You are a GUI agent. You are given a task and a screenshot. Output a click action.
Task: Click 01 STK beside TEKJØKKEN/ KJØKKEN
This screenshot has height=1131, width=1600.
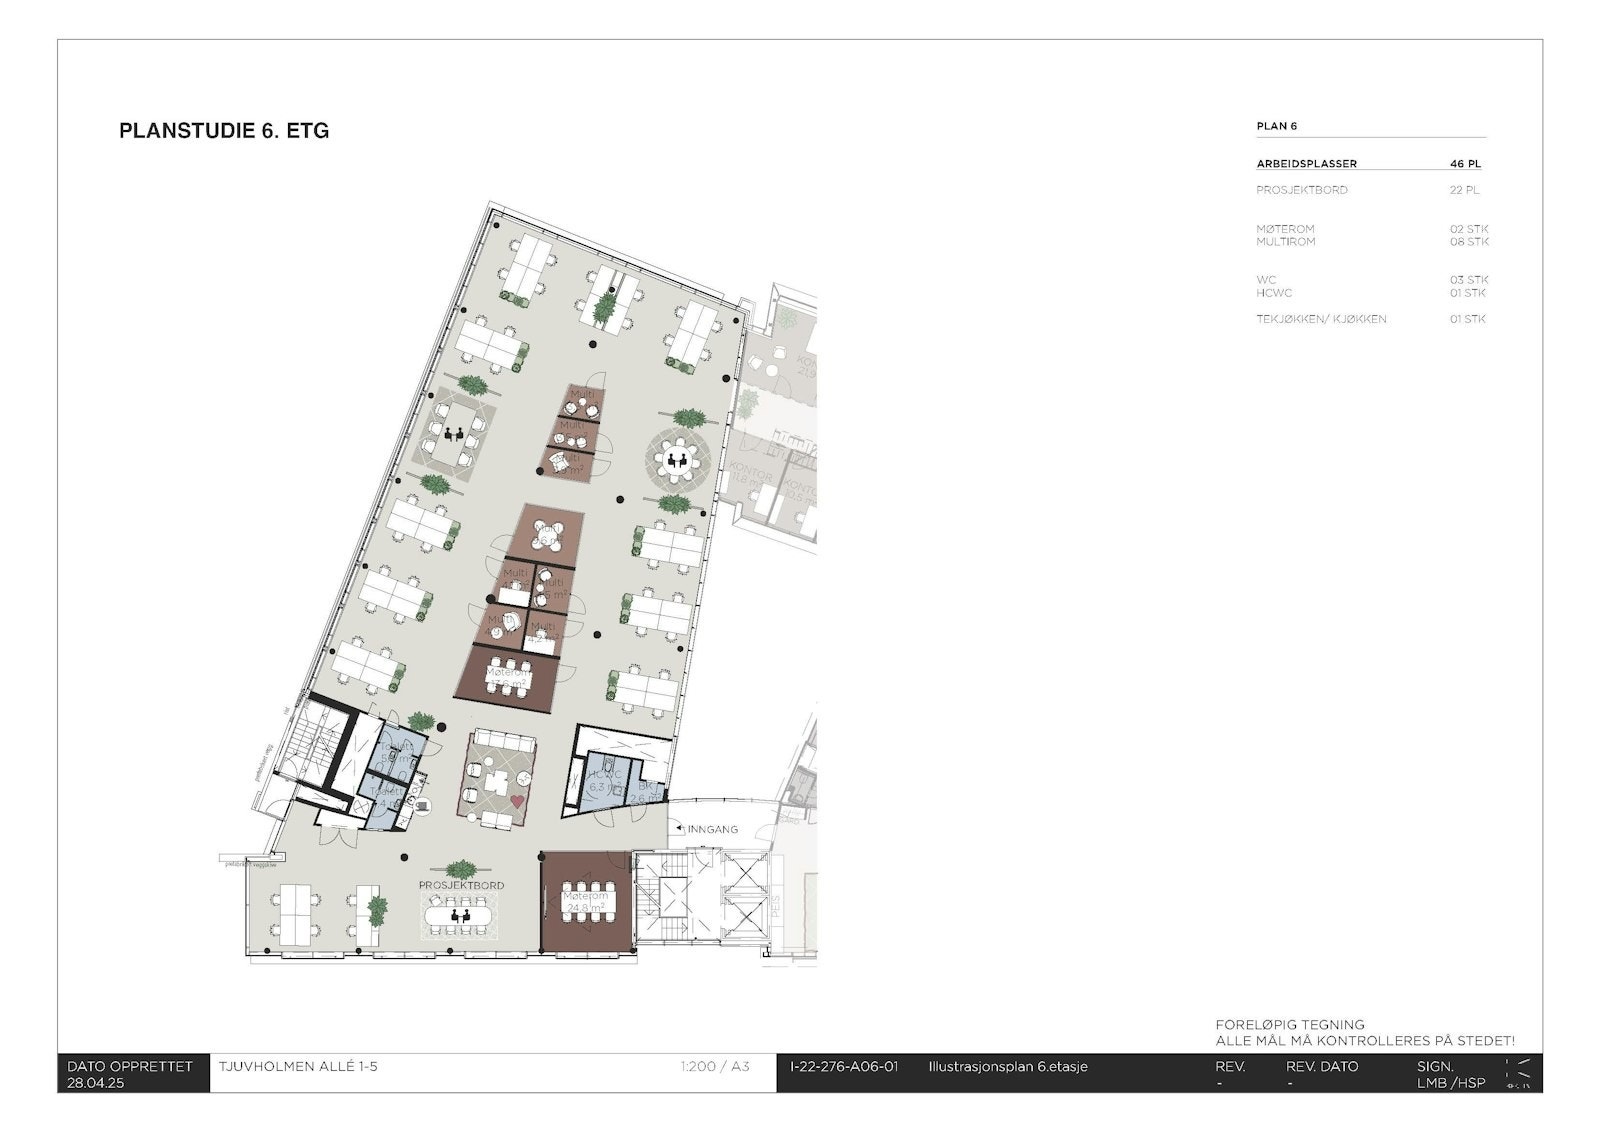(1469, 319)
